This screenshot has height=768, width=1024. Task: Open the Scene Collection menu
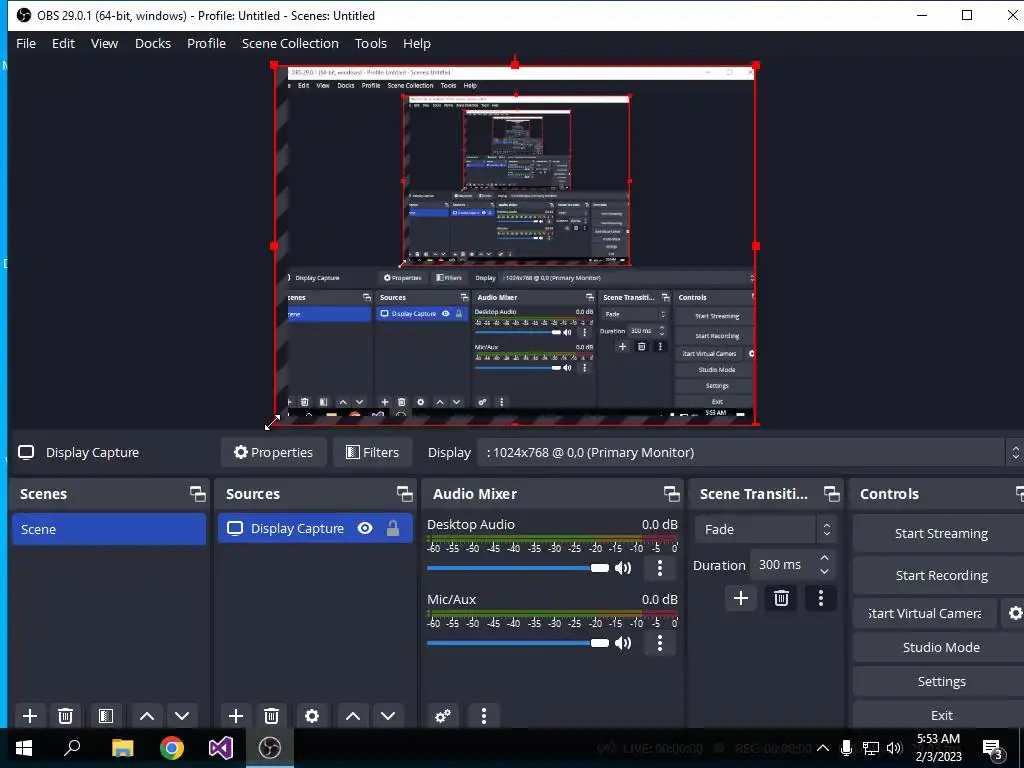pyautogui.click(x=290, y=43)
